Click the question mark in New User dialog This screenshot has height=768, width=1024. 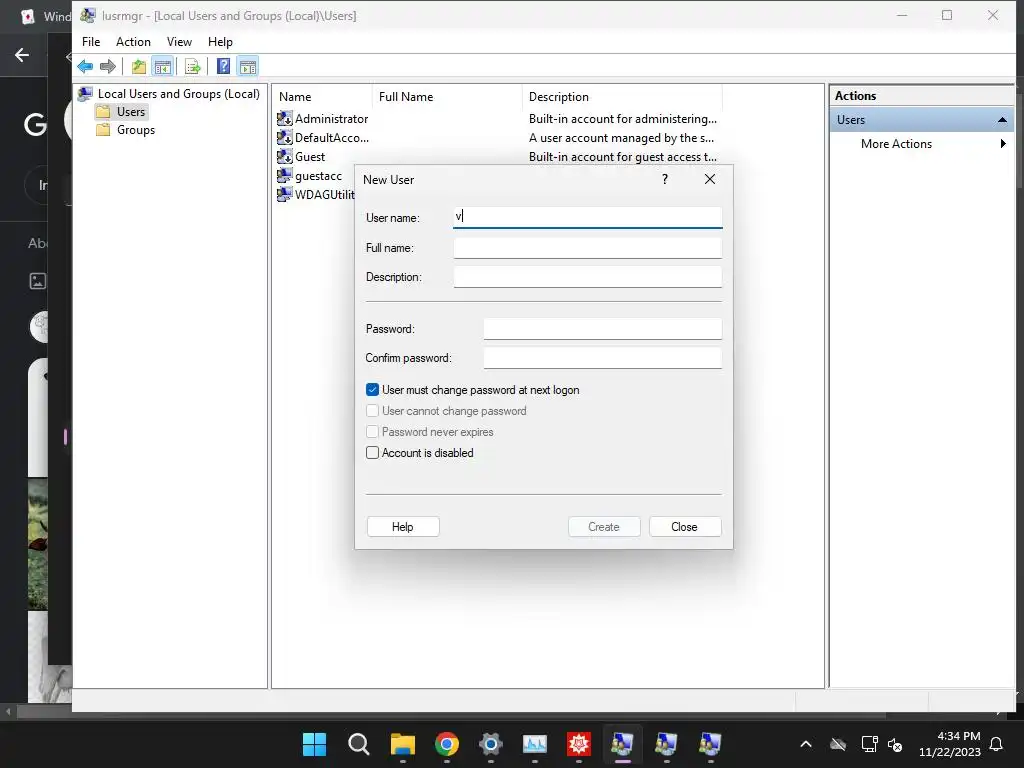point(665,179)
